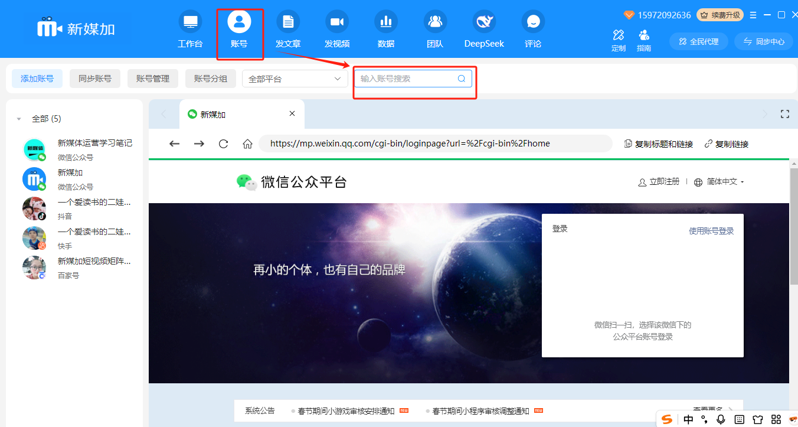
Task: Open the 全民代理 button
Action: pos(699,42)
